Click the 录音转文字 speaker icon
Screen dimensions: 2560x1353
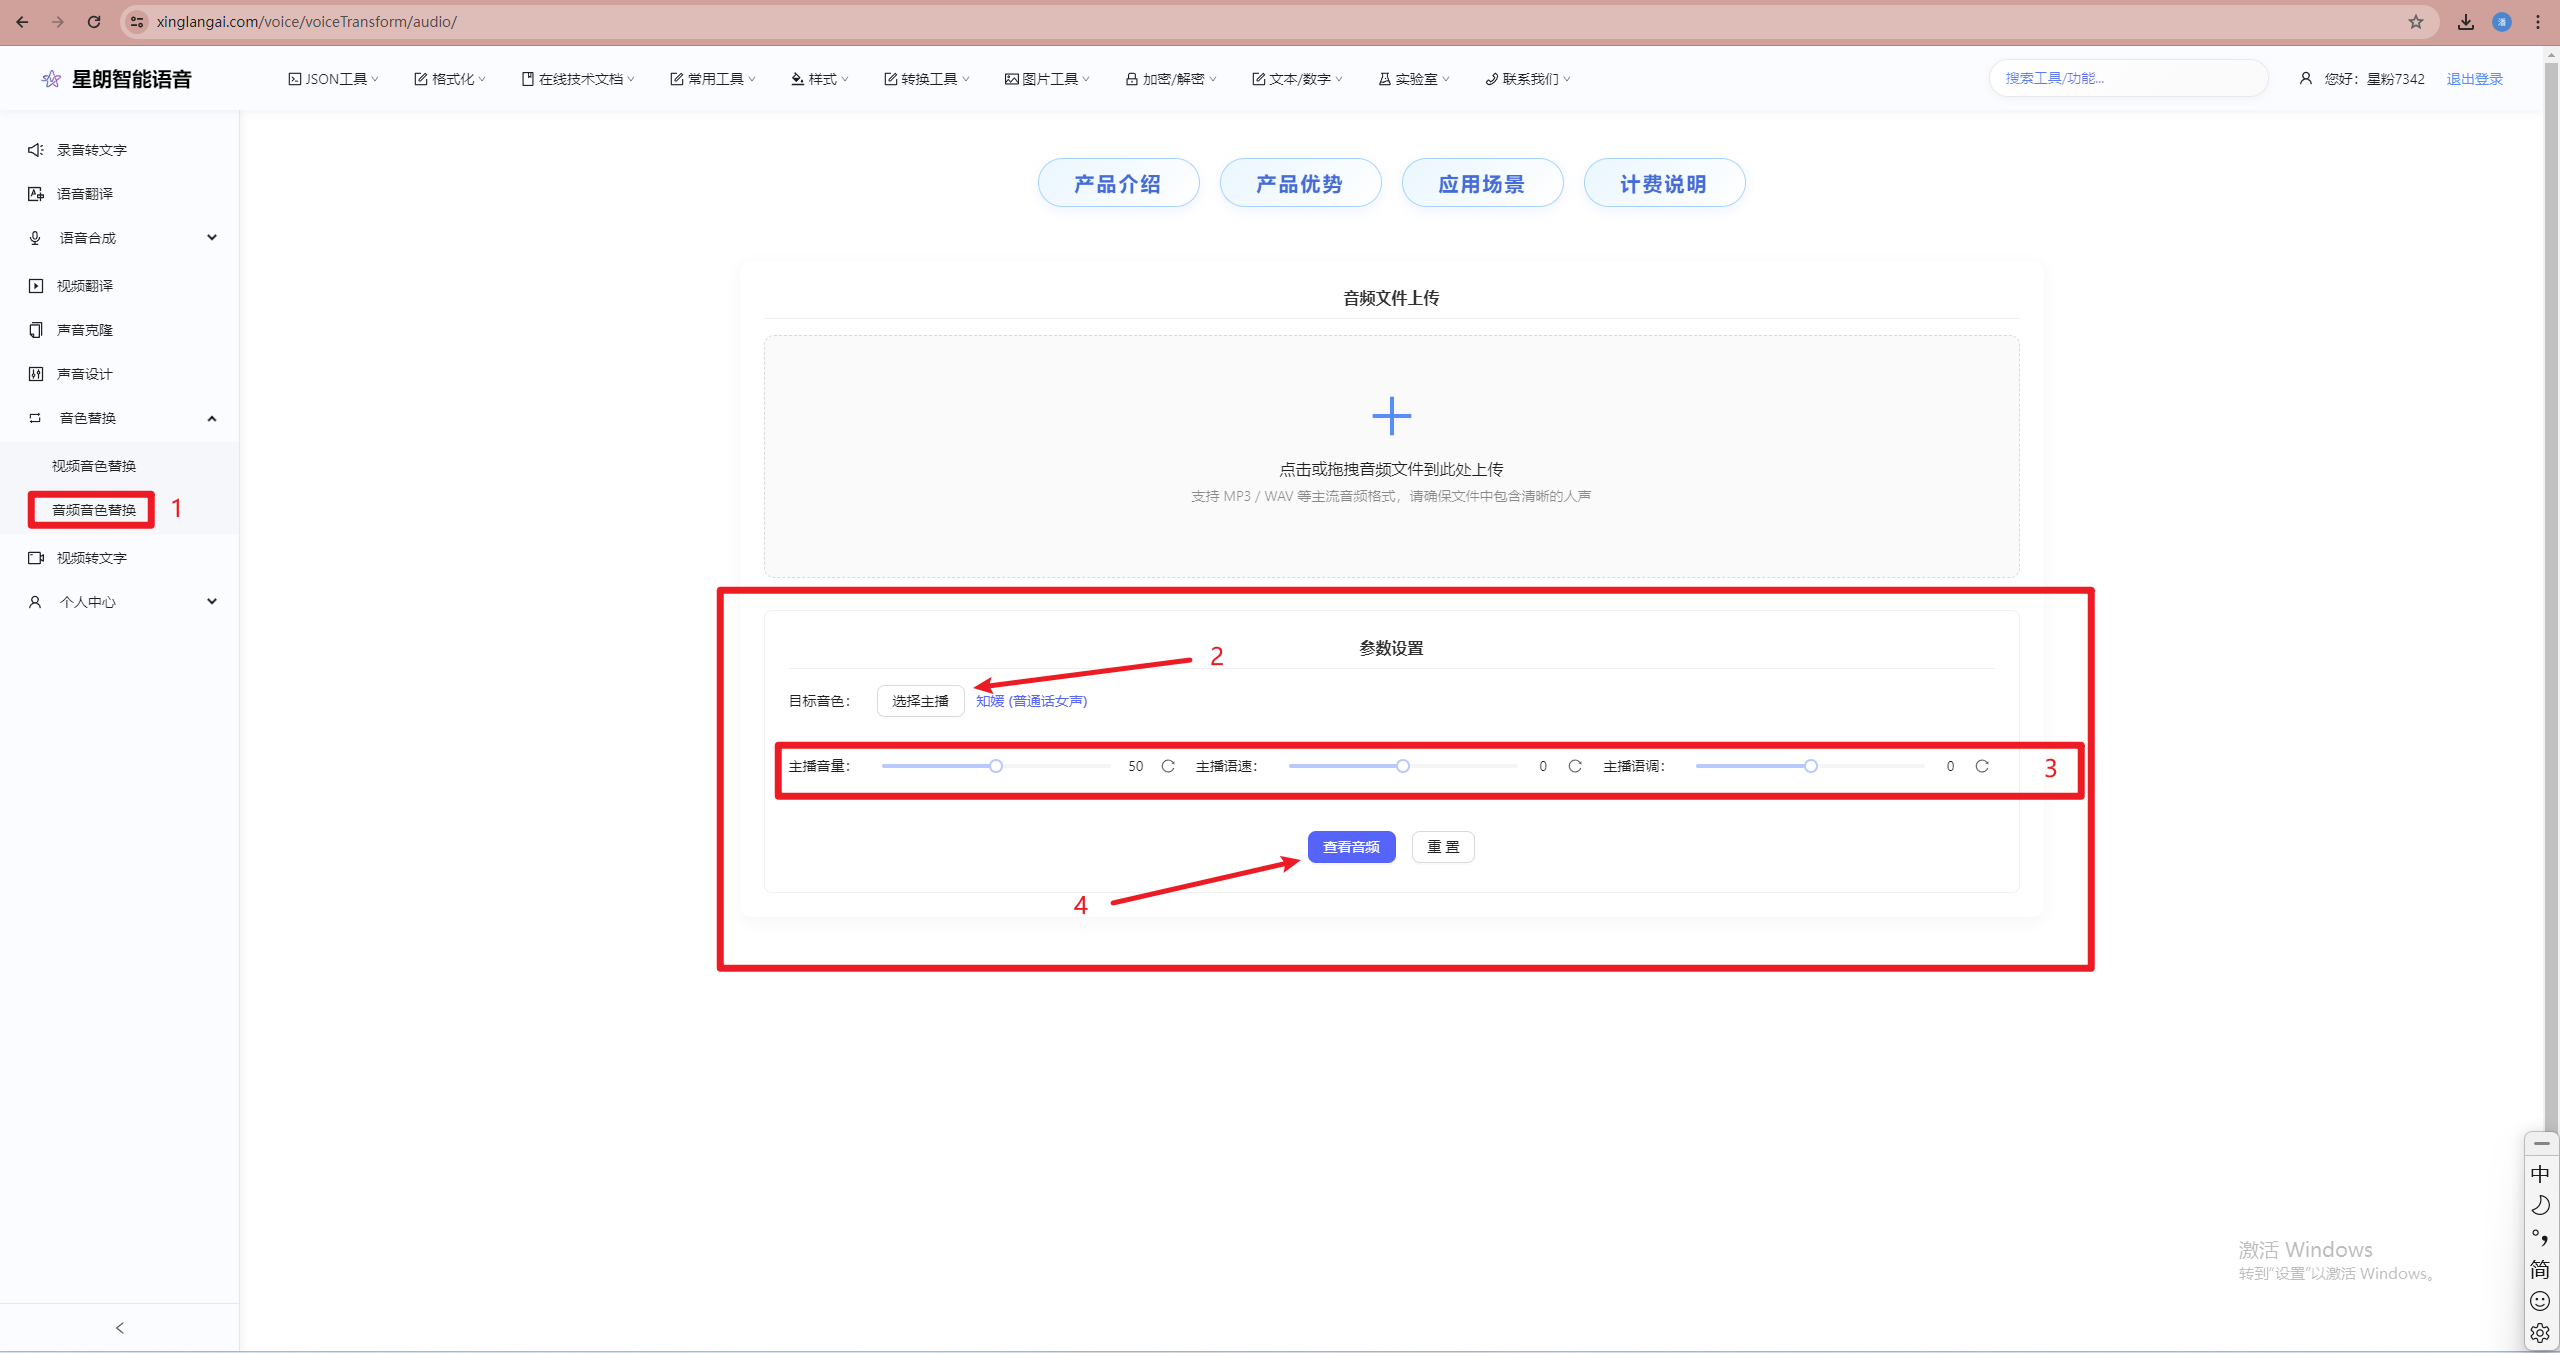(x=36, y=150)
